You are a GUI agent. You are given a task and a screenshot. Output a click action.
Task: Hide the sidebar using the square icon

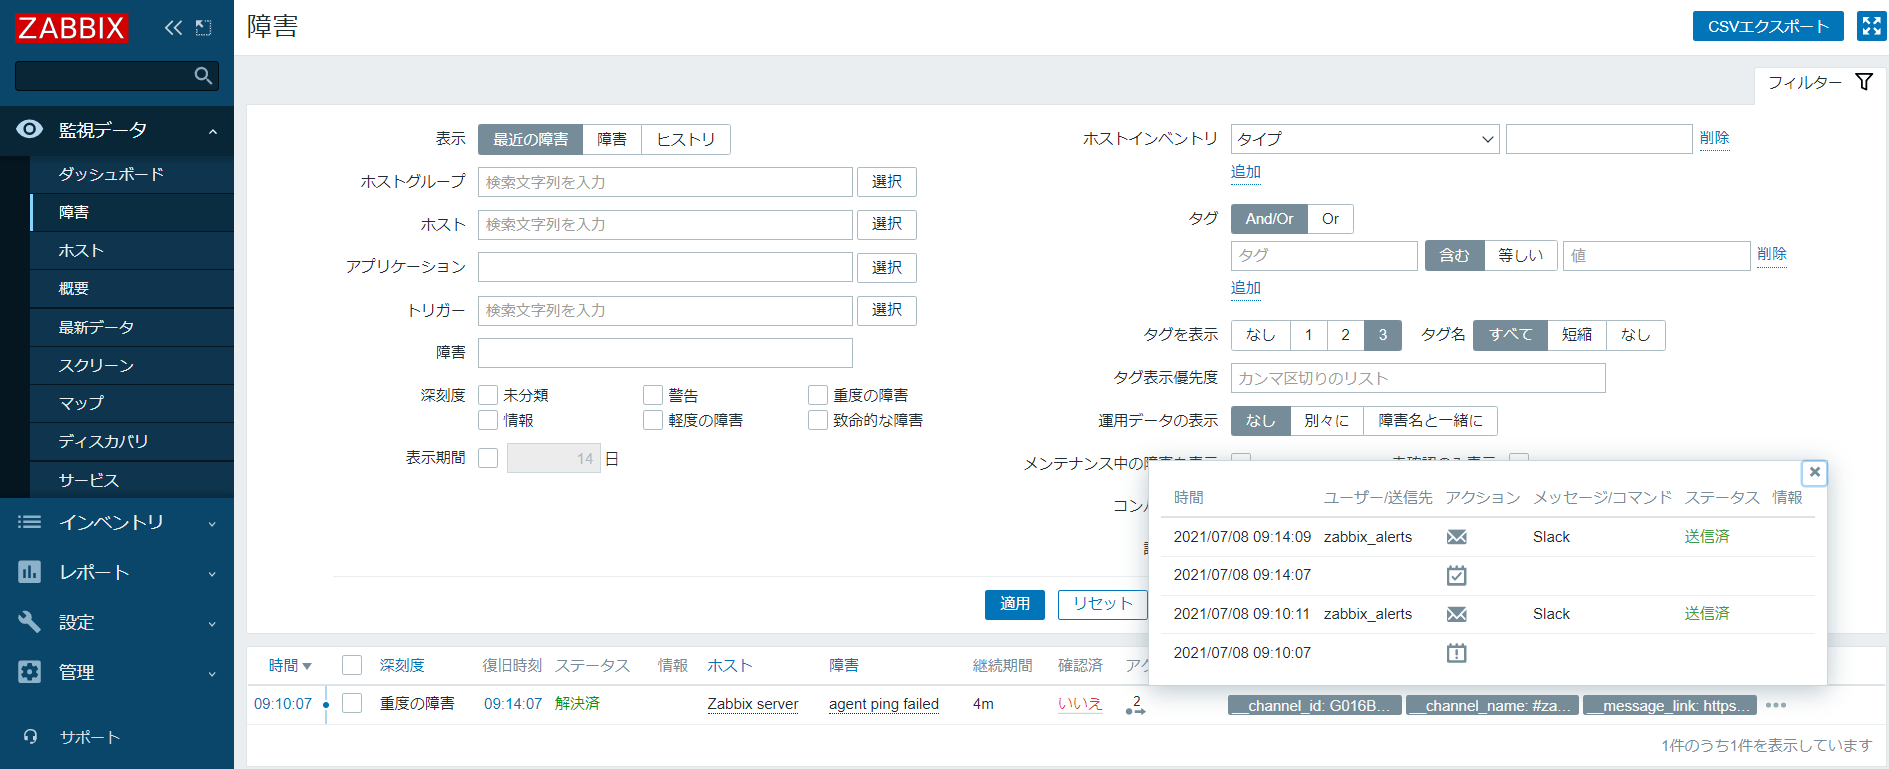pyautogui.click(x=203, y=28)
